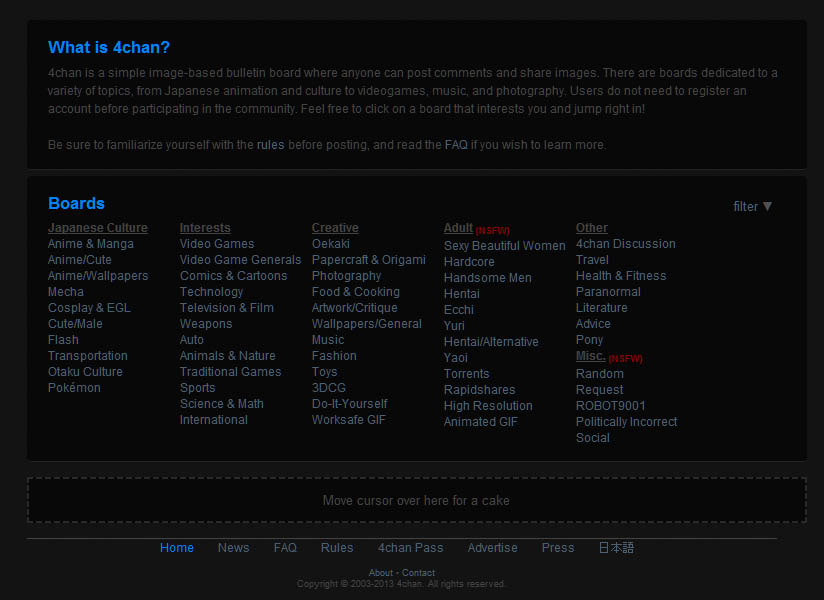Image resolution: width=824 pixels, height=600 pixels.
Task: Open News in footer navigation
Action: pos(233,547)
